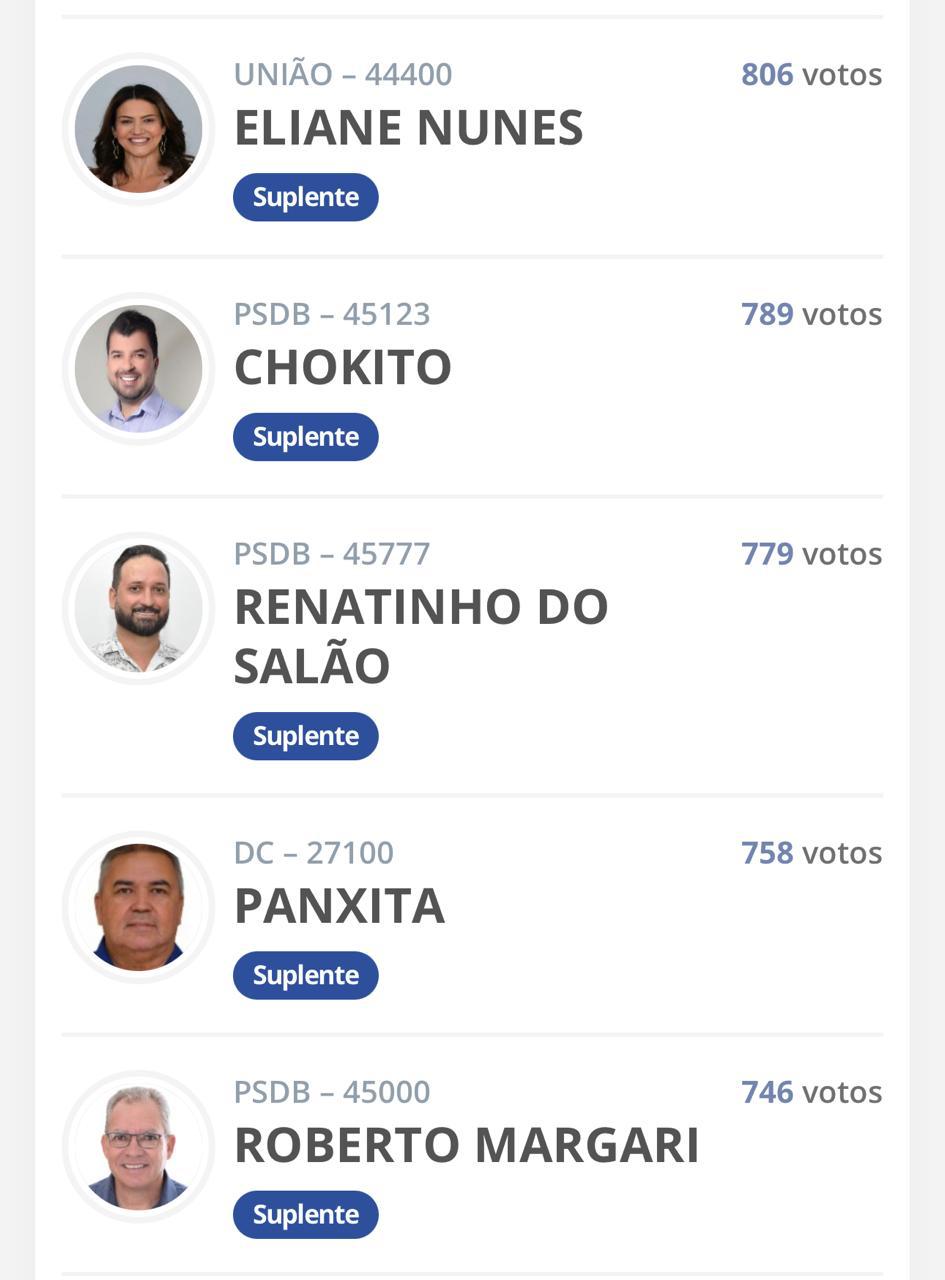Open Panxita candidate photo
The height and width of the screenshot is (1280, 945).
[x=138, y=907]
